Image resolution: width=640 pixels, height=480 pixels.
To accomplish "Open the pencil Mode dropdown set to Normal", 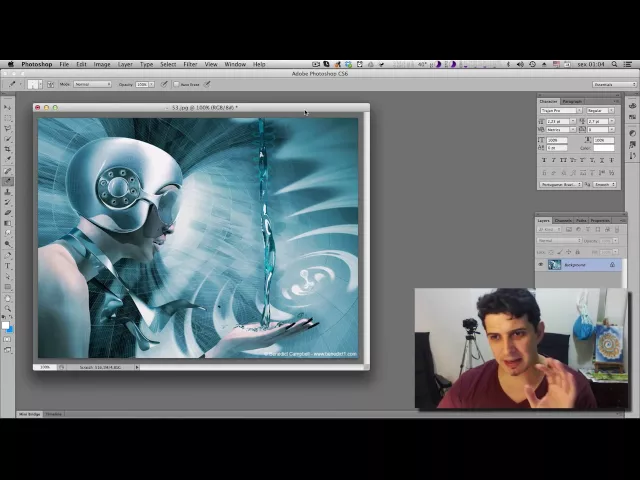I will [x=92, y=84].
